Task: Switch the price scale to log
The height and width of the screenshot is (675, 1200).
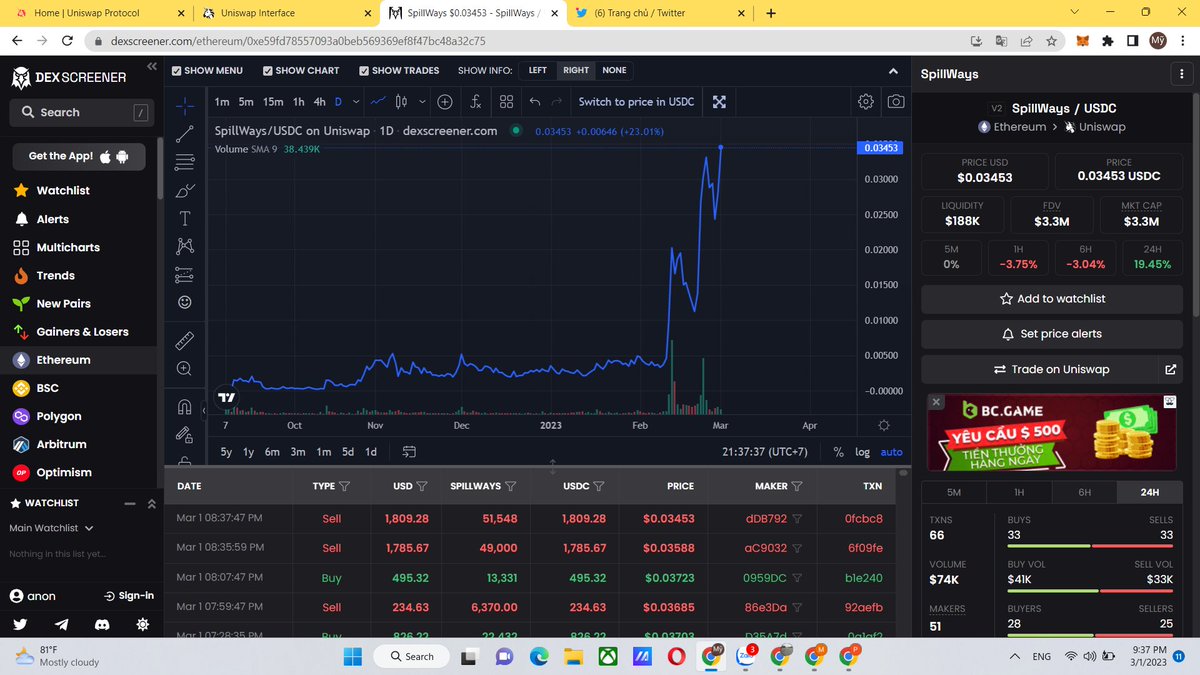Action: pos(862,452)
